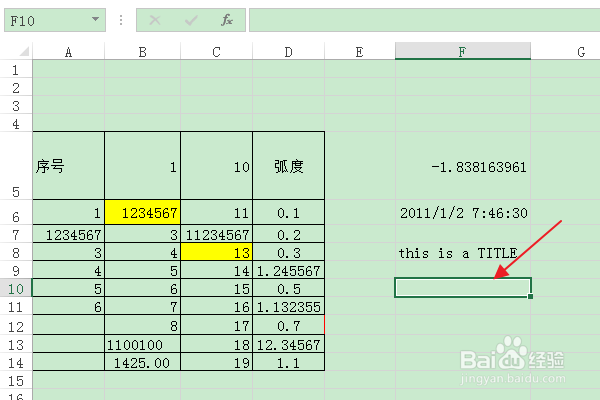Select column G header
600x400 pixels.
566,51
